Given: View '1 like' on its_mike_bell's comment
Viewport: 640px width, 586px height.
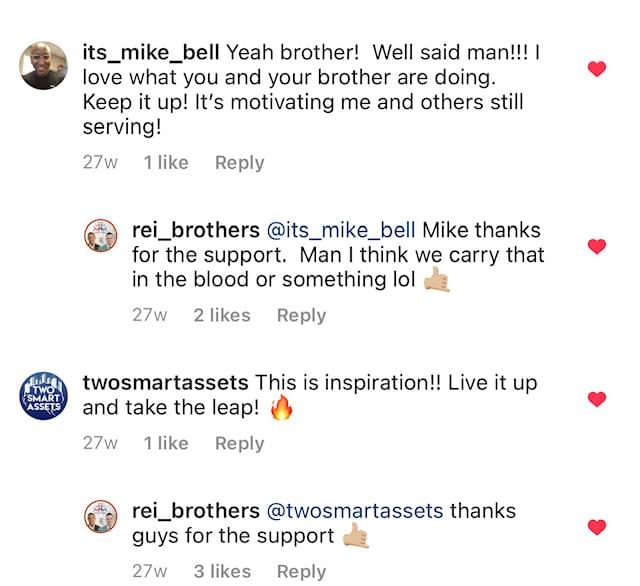Looking at the screenshot, I should [166, 162].
